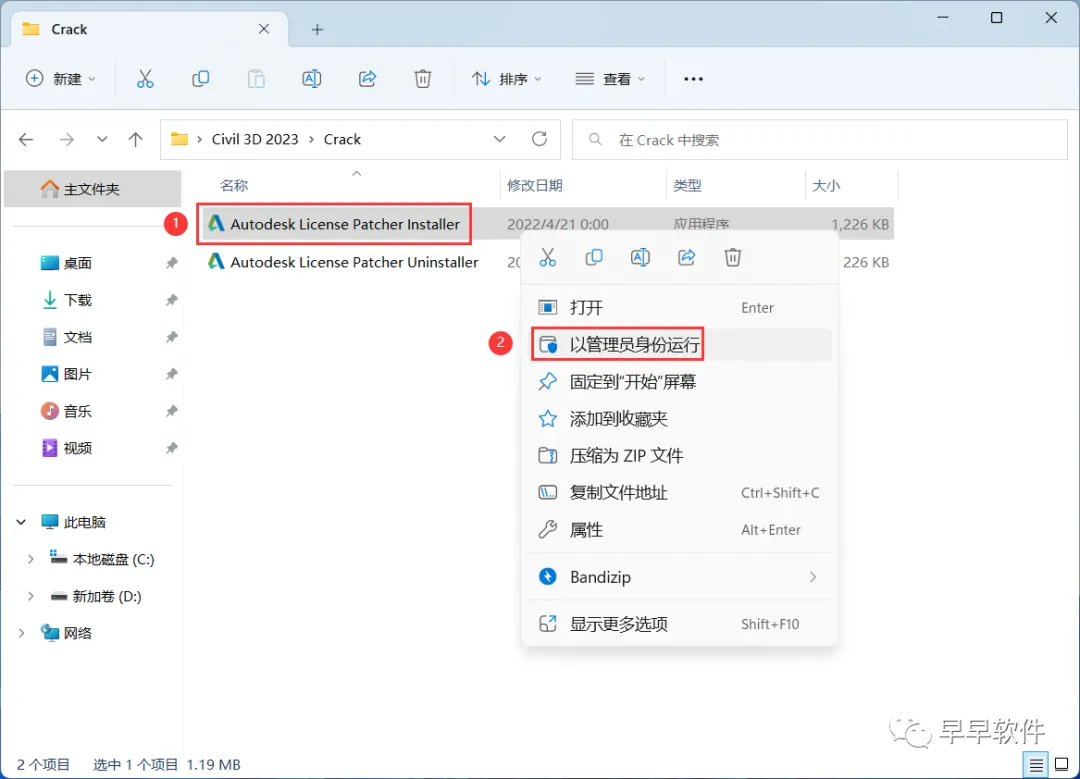The image size is (1080, 779).
Task: Sort by 大小 column header
Action: 826,185
